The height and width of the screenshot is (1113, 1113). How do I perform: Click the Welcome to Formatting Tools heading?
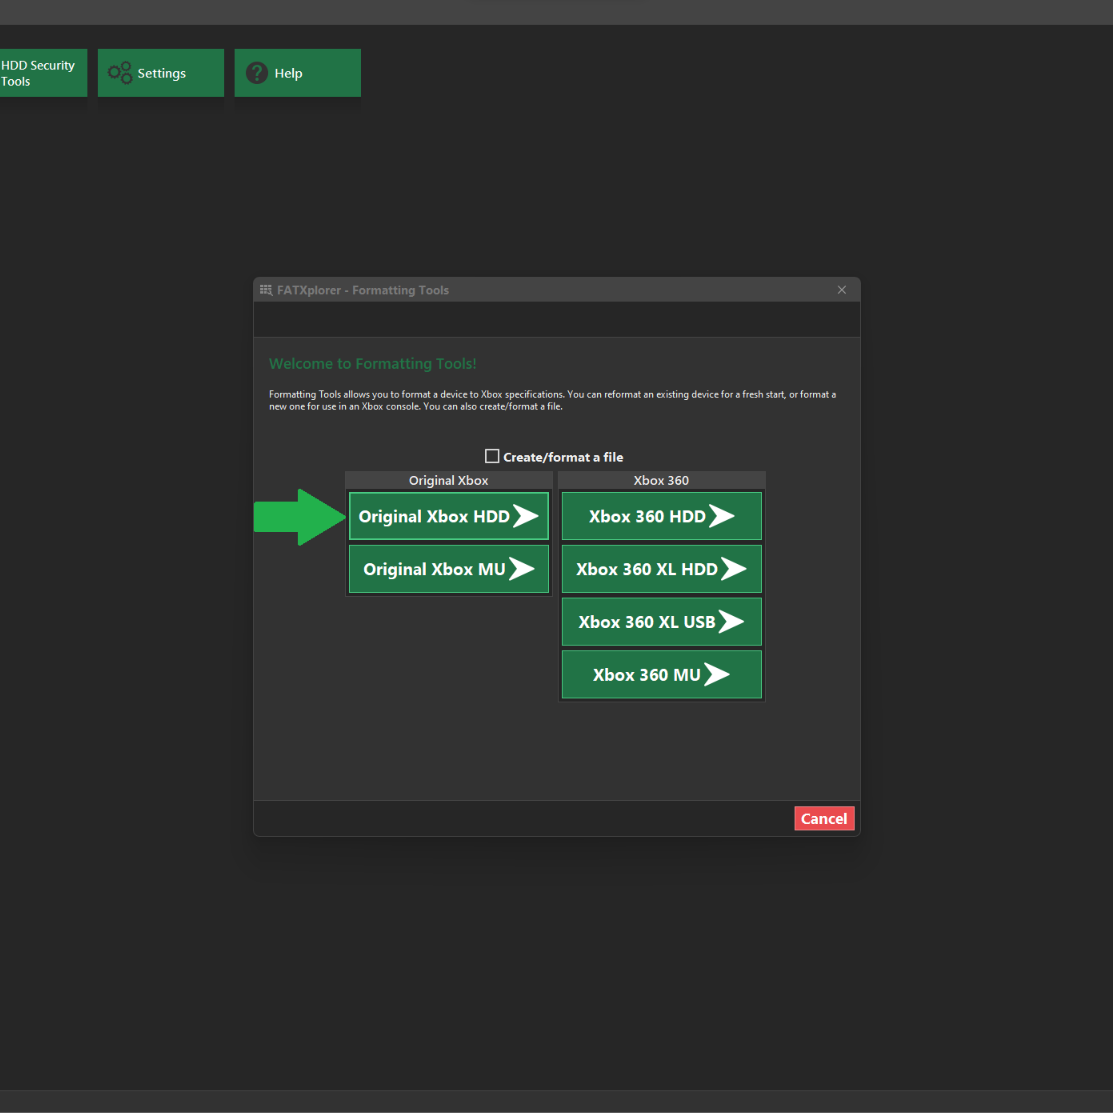coord(373,363)
